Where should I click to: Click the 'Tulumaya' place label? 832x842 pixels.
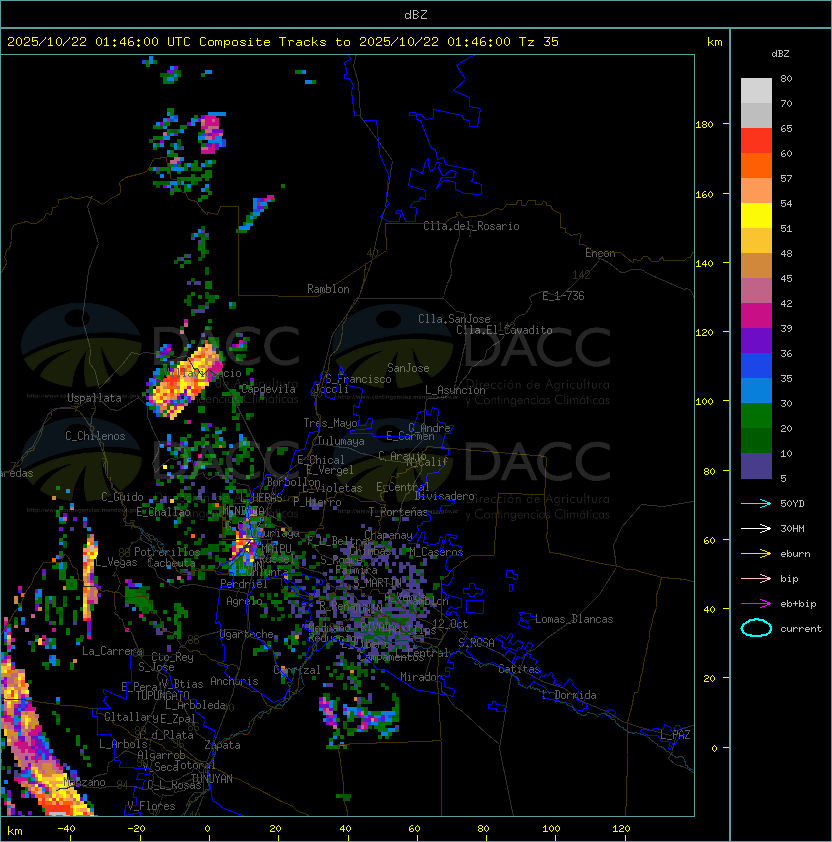[341, 441]
